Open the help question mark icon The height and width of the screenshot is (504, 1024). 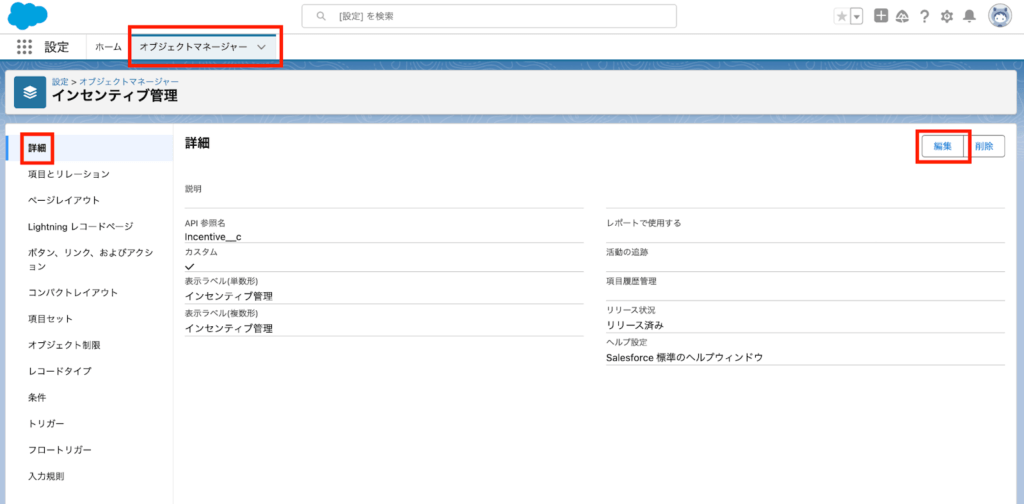point(925,16)
